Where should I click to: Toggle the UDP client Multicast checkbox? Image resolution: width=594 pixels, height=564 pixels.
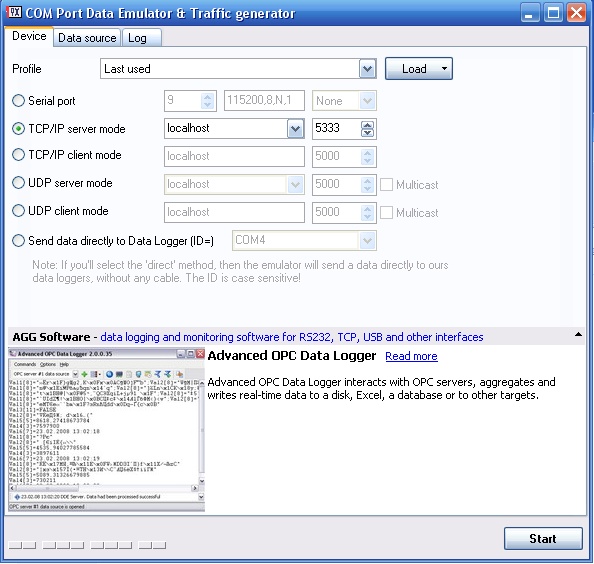(386, 213)
